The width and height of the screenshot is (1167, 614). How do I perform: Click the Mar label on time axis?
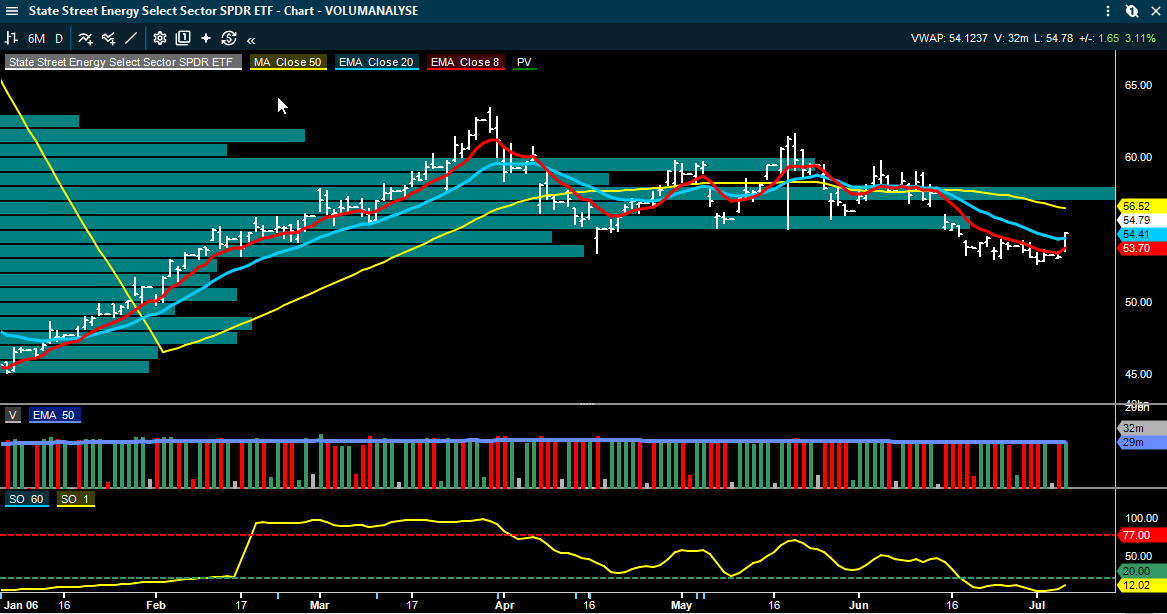click(319, 606)
